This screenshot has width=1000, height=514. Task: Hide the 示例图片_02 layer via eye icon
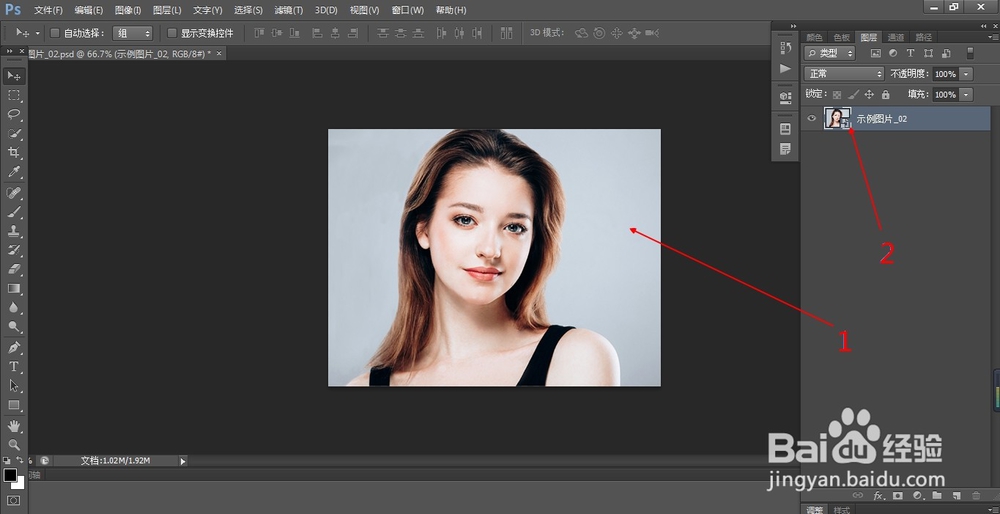[812, 118]
